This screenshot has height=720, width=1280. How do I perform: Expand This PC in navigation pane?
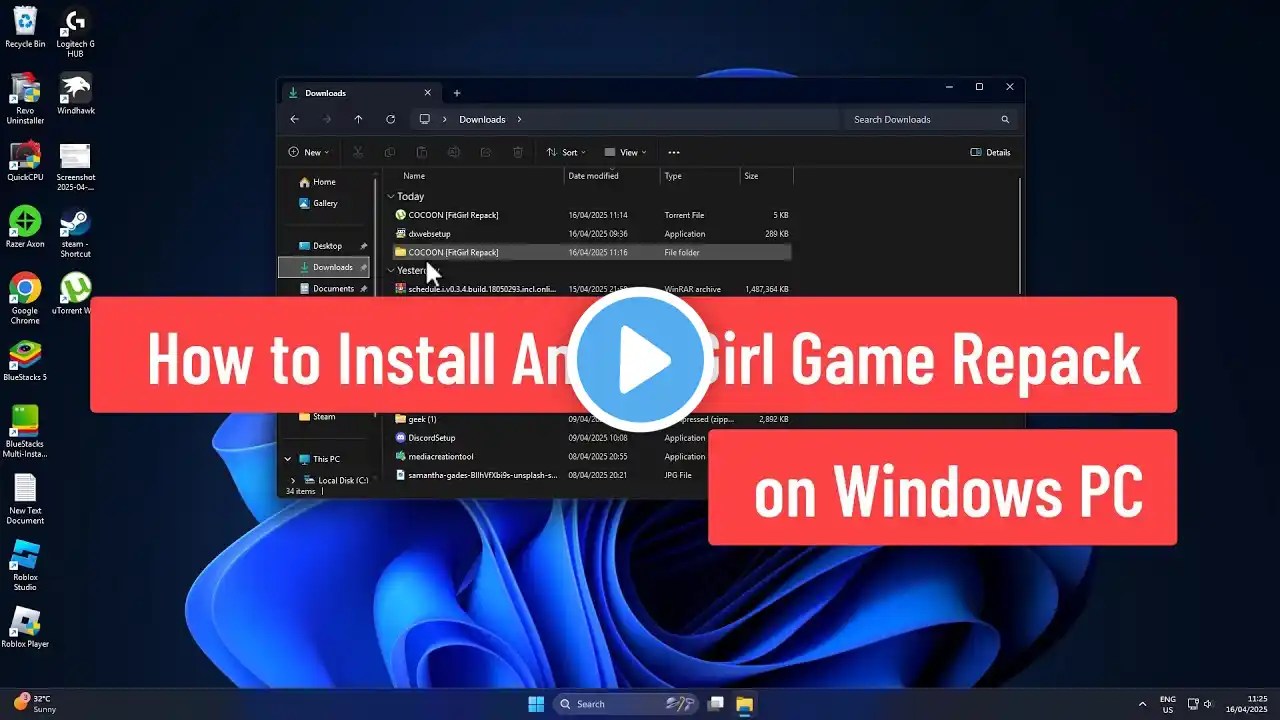288,459
